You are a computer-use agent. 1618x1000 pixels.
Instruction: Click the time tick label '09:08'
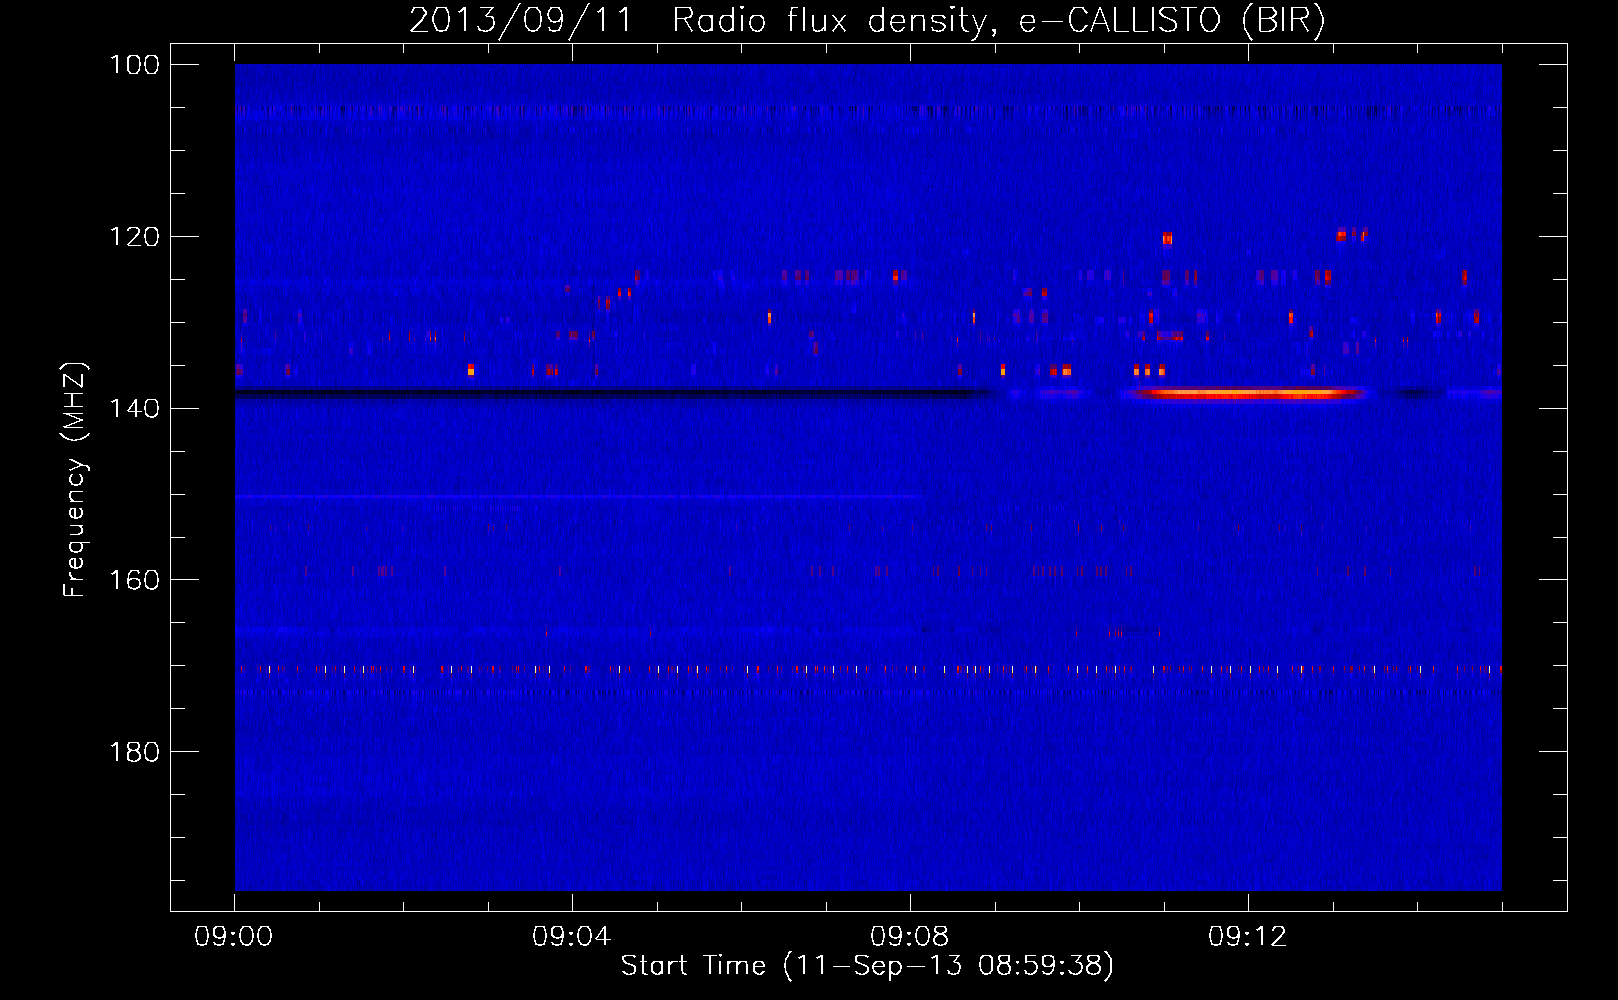pos(910,937)
